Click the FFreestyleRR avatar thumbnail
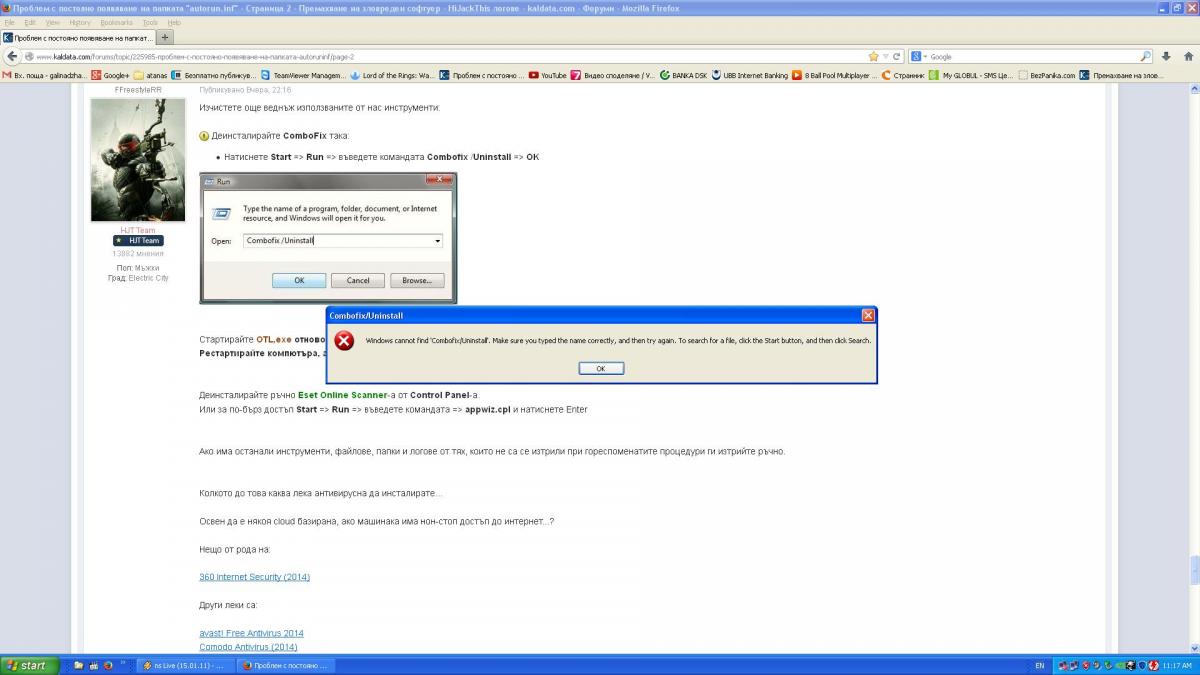Viewport: 1200px width, 675px height. [138, 160]
